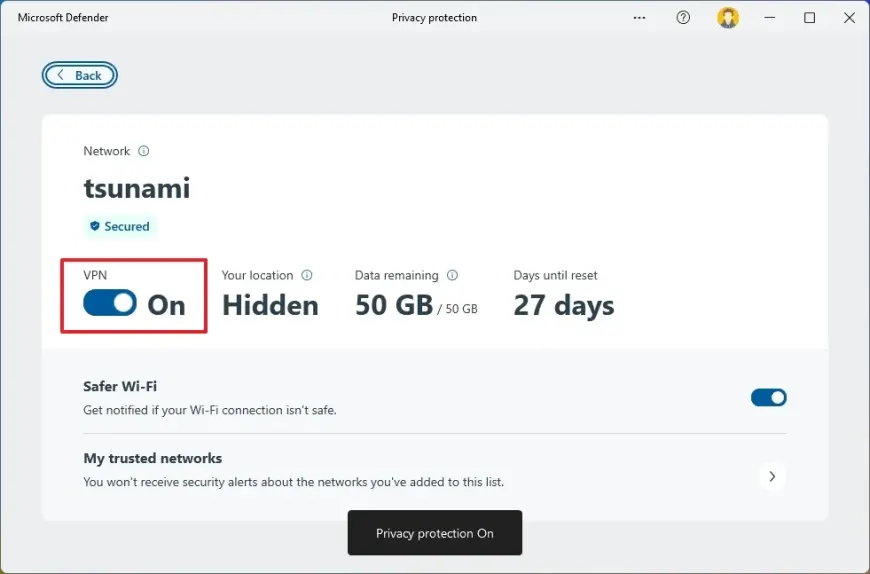Click the 50 GB data remaining value
This screenshot has width=870, height=574.
[394, 305]
